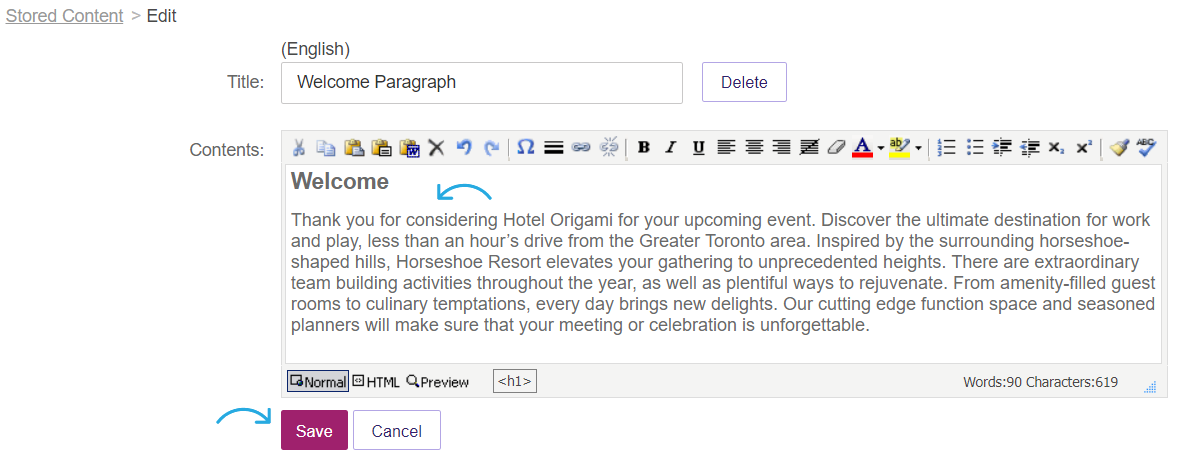
Task: Click the eraser remove formatting icon
Action: coord(835,148)
